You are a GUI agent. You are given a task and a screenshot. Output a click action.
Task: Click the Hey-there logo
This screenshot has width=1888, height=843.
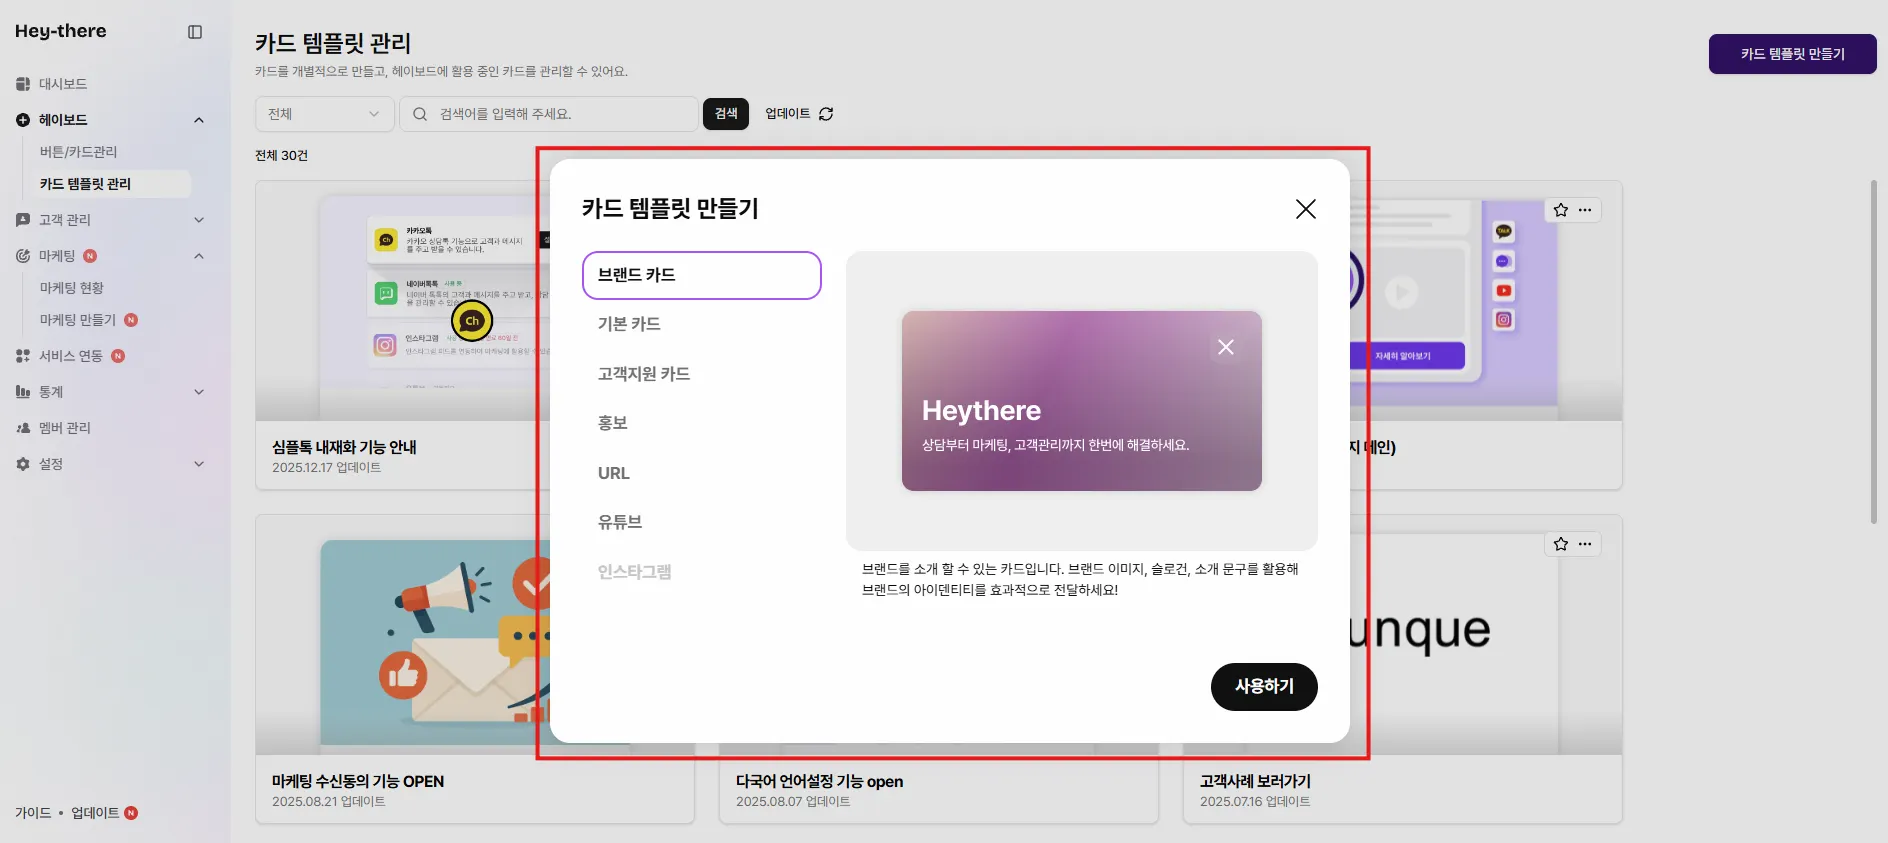(61, 31)
